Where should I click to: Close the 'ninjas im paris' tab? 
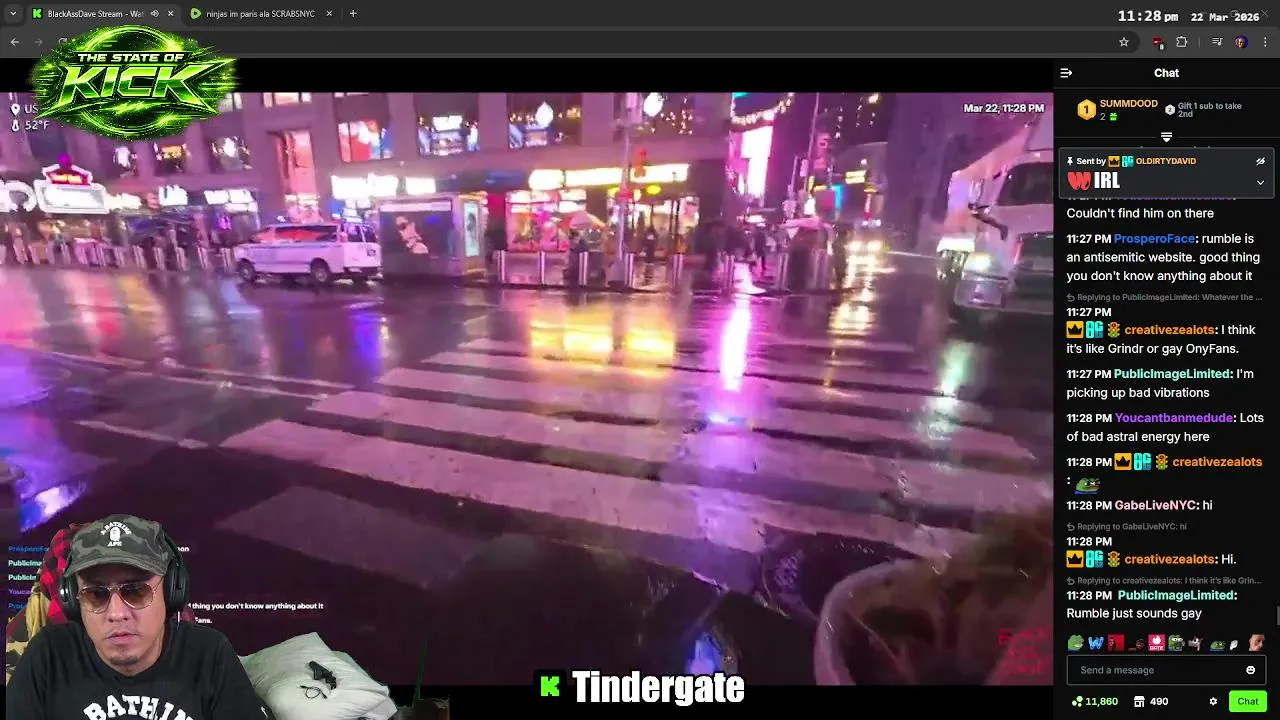[328, 14]
